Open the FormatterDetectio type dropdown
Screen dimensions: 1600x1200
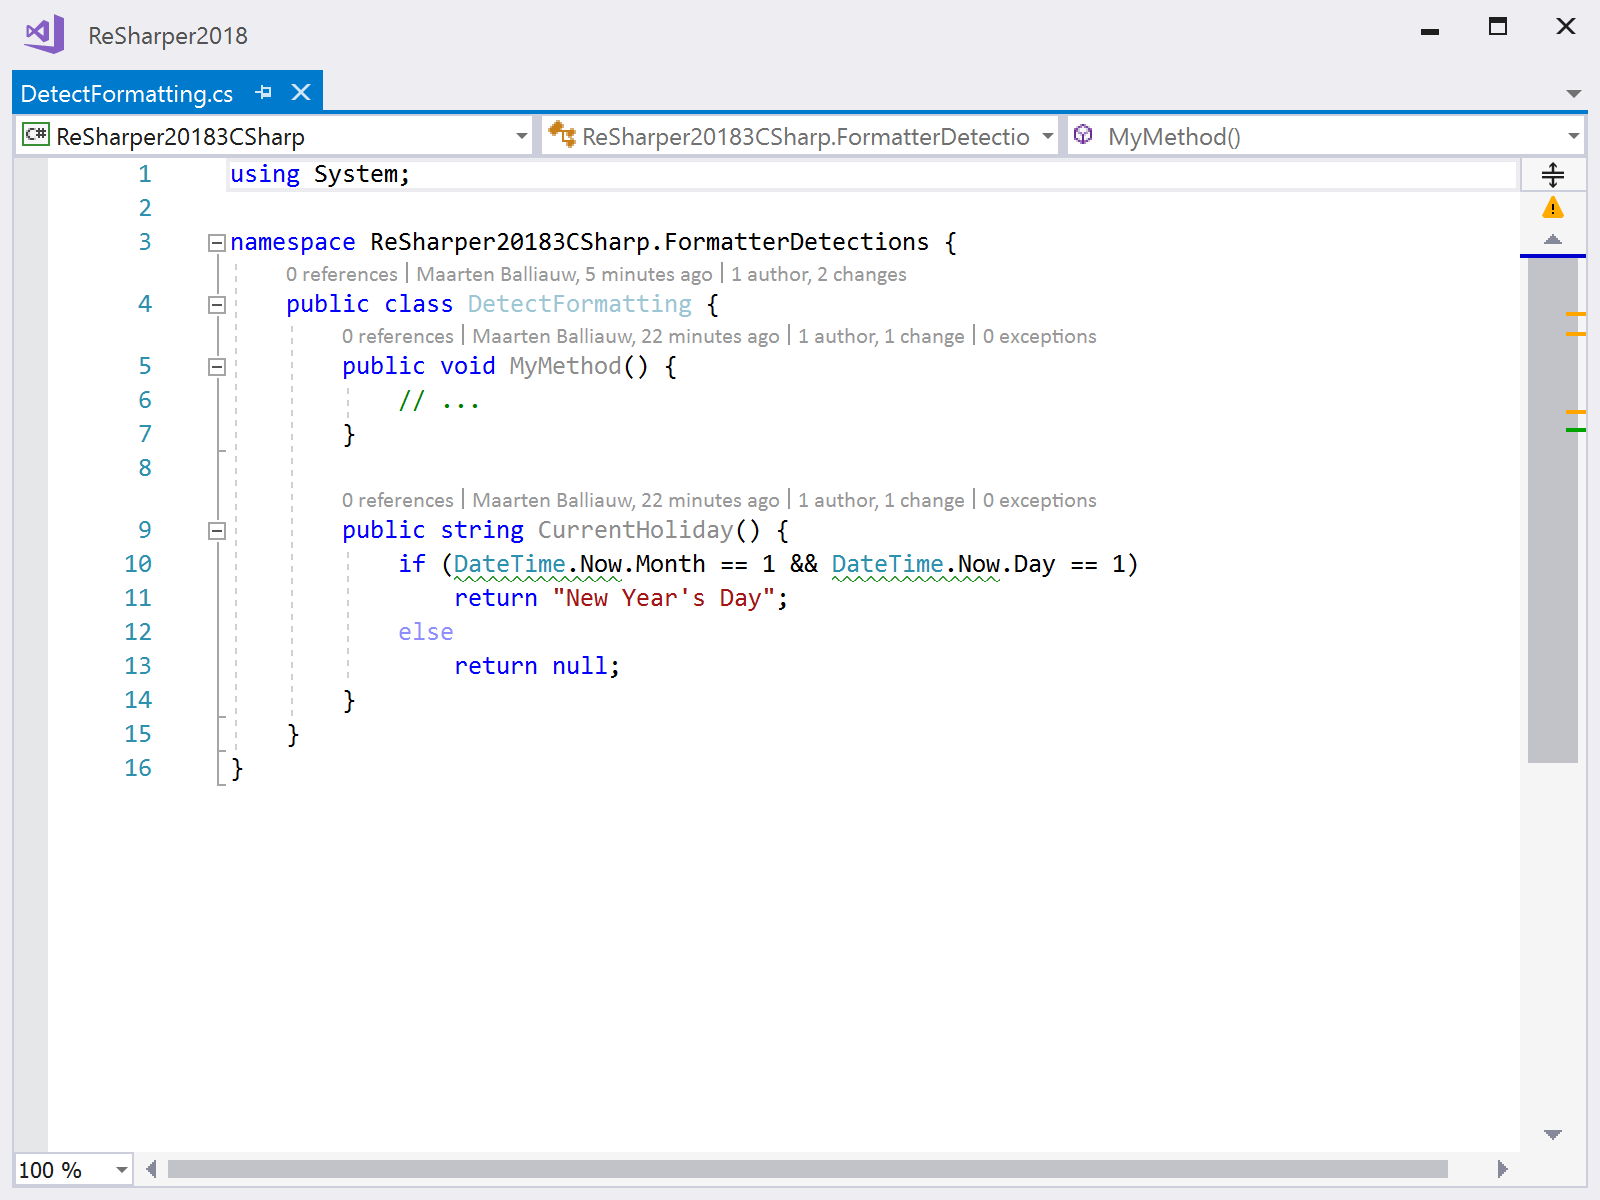click(1048, 136)
